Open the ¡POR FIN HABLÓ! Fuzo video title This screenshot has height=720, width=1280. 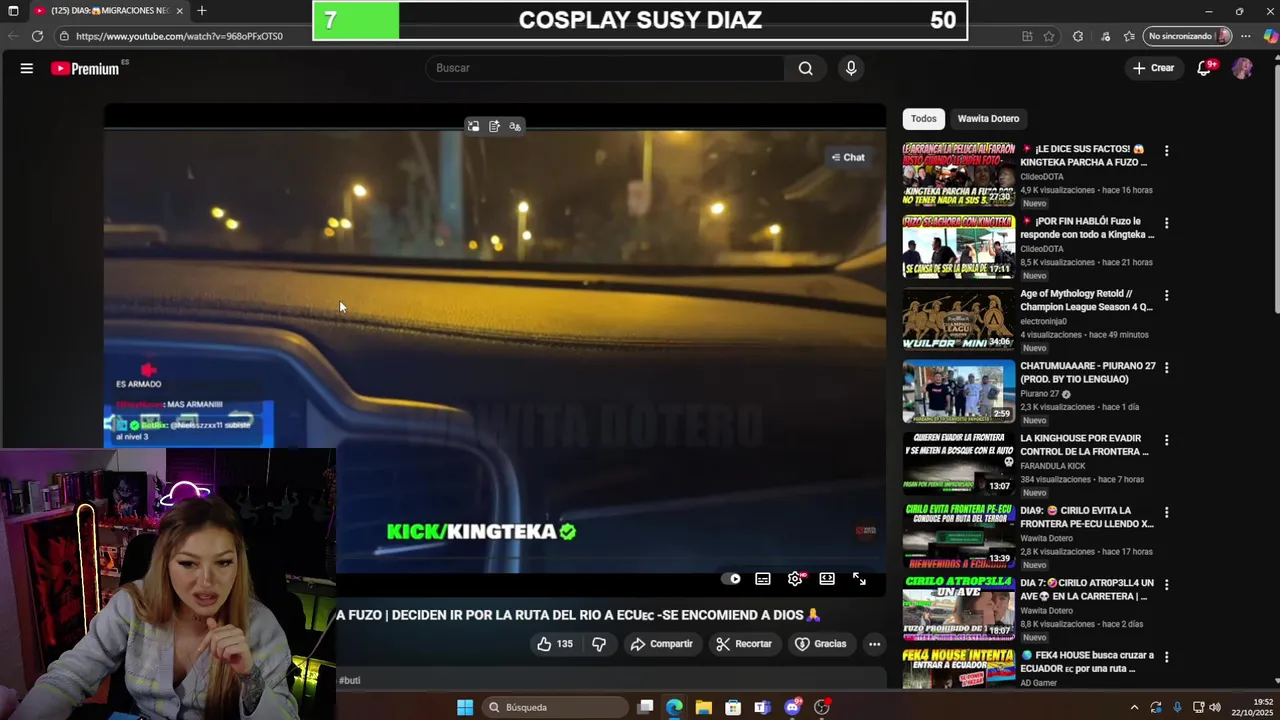(x=1087, y=228)
